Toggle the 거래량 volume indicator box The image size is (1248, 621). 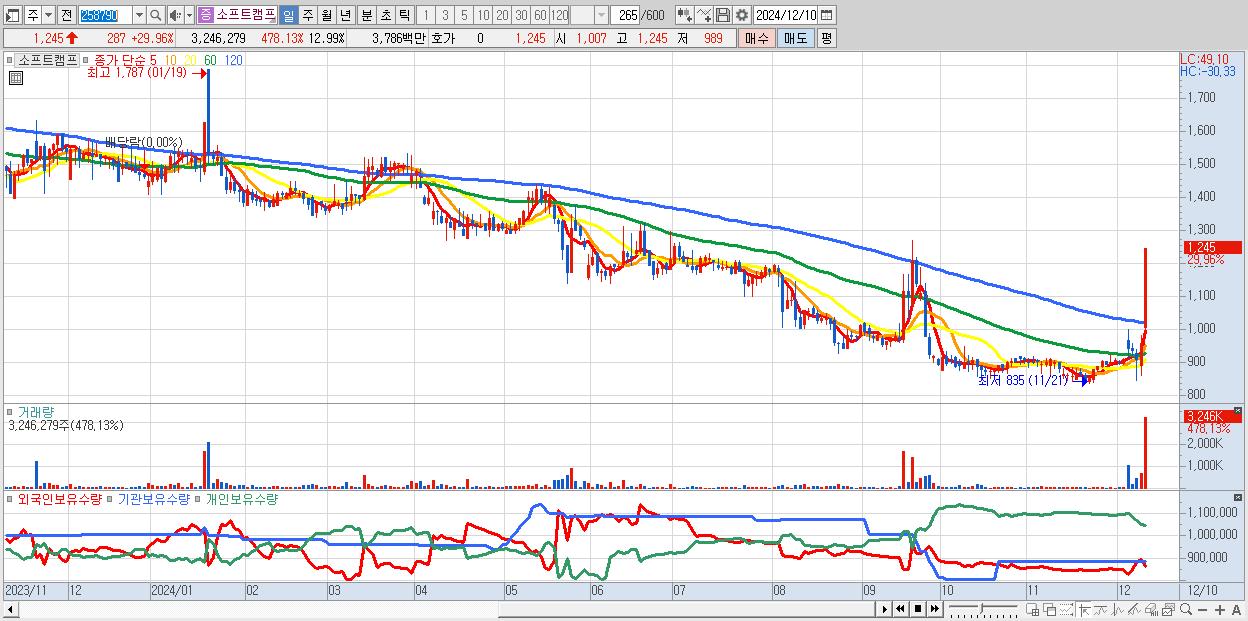(11, 411)
